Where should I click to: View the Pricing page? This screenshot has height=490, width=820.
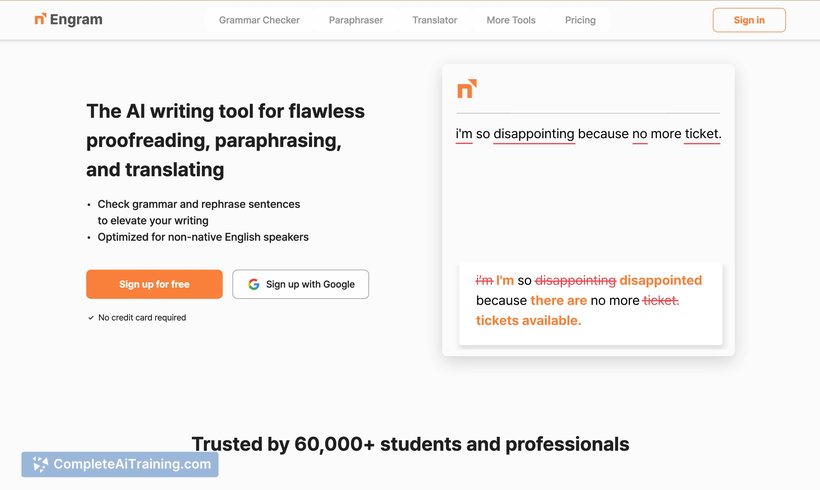580,20
